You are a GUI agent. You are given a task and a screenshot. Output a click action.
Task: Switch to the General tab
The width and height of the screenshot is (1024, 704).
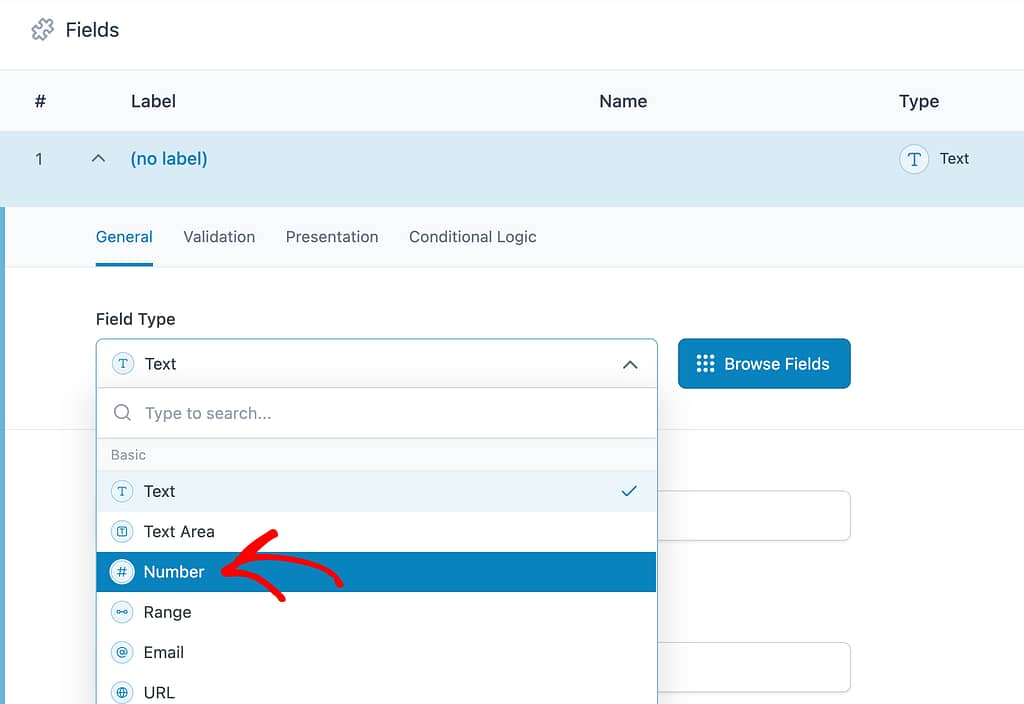pos(124,237)
